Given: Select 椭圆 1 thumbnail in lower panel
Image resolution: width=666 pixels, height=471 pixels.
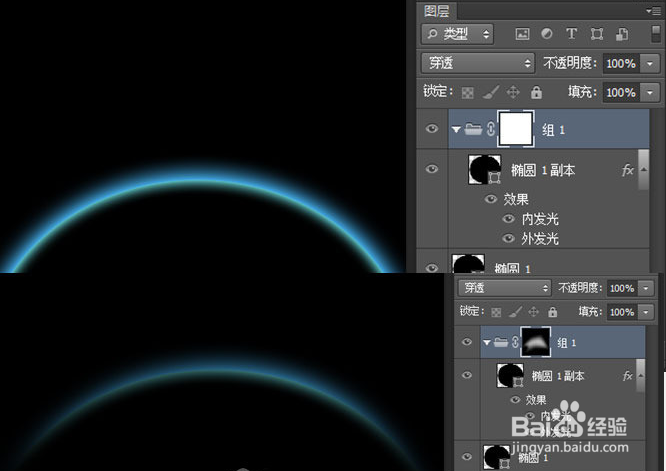Looking at the screenshot, I should 497,457.
